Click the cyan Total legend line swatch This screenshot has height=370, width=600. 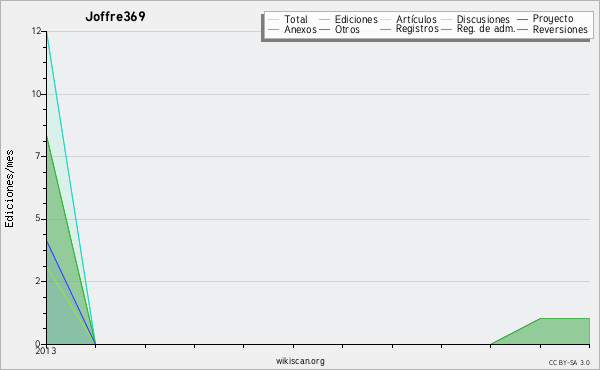coord(274,20)
